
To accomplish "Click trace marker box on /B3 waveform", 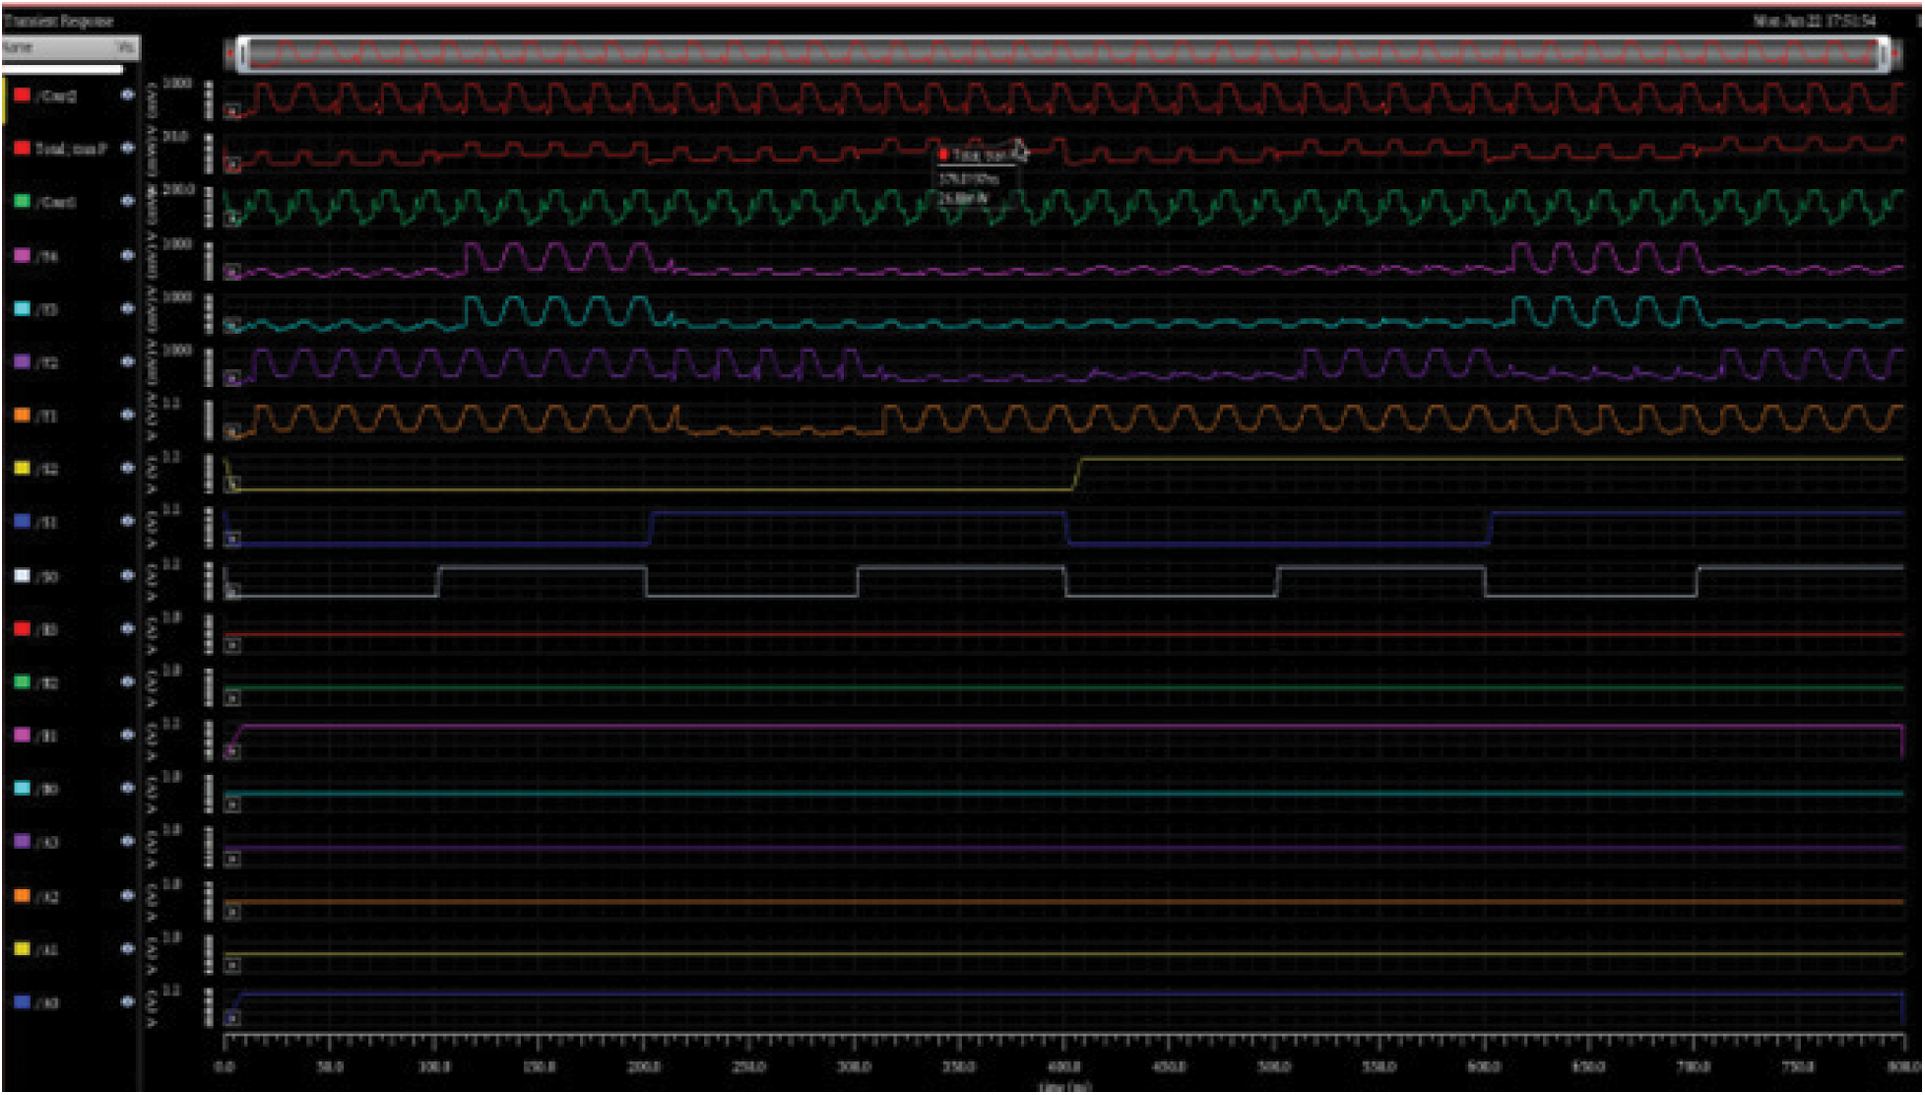I will coord(232,645).
